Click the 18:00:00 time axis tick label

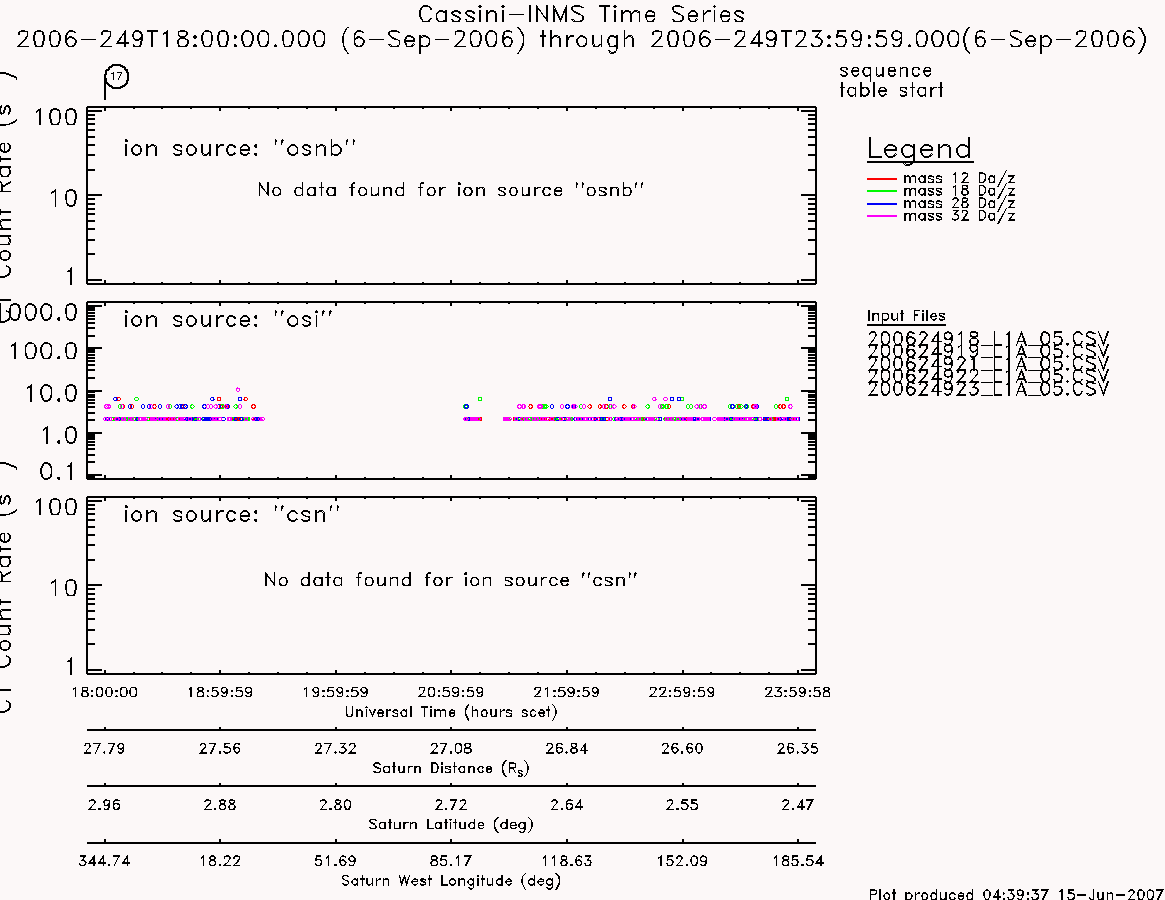pyautogui.click(x=104, y=692)
